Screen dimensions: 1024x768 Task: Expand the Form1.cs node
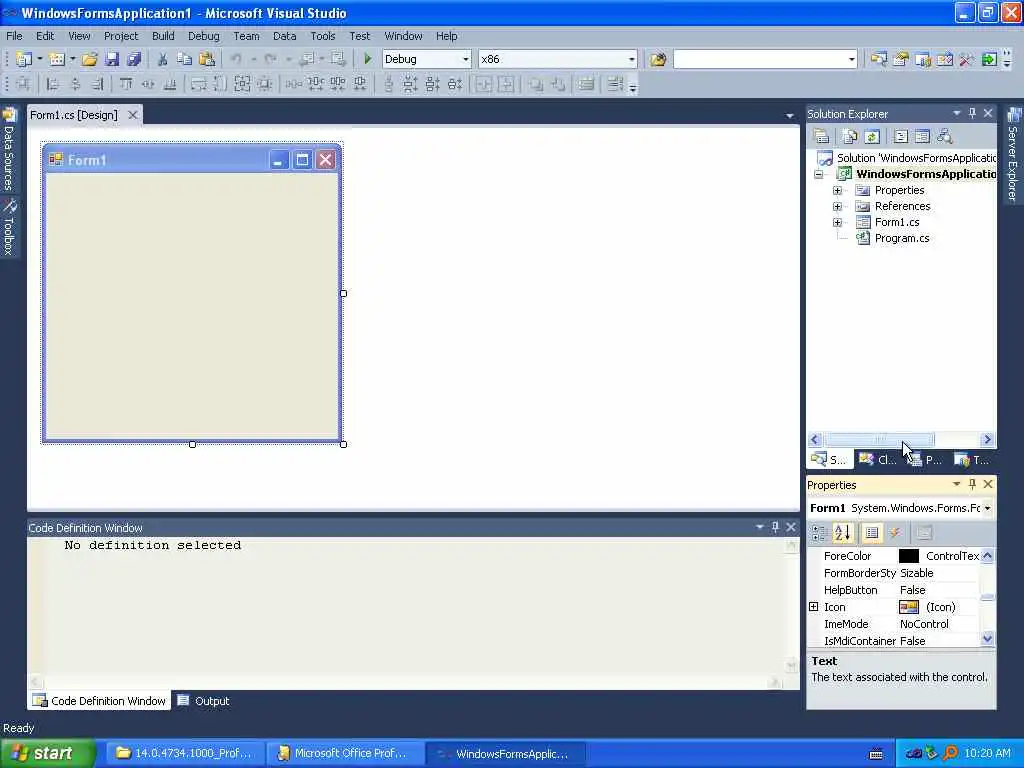pos(837,222)
